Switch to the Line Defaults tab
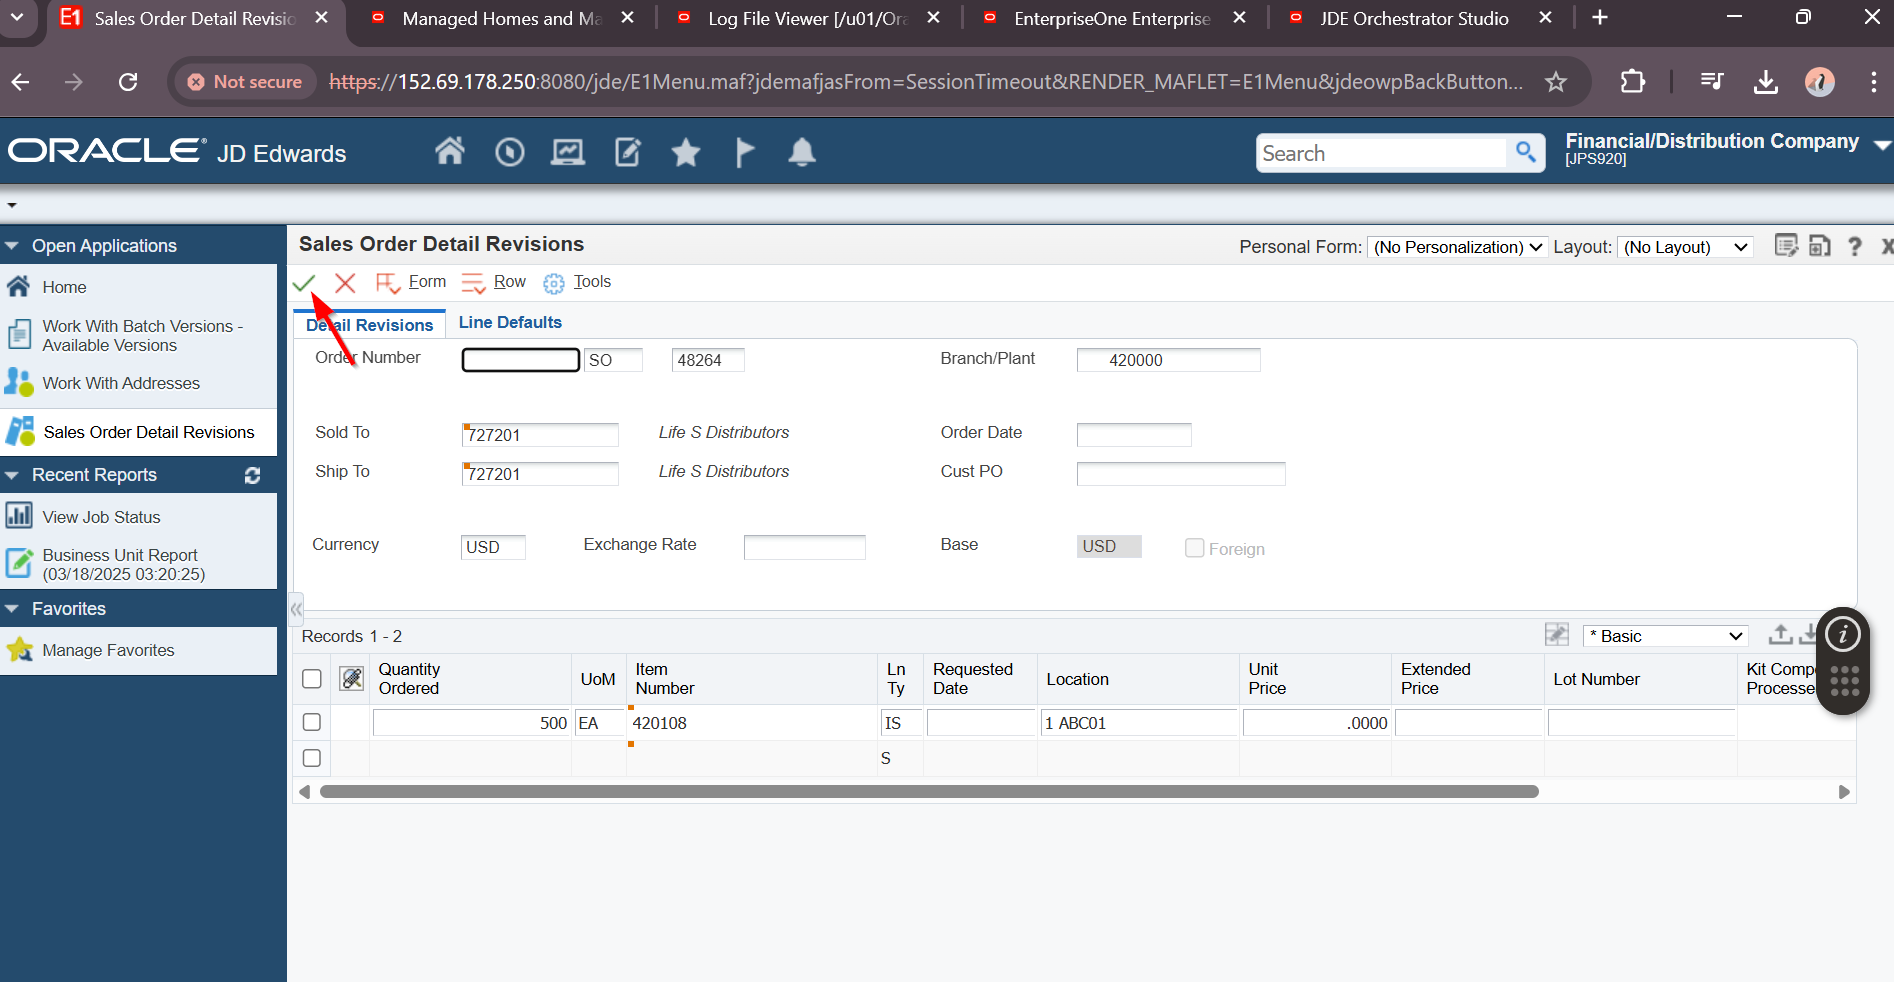This screenshot has height=982, width=1894. tap(510, 322)
